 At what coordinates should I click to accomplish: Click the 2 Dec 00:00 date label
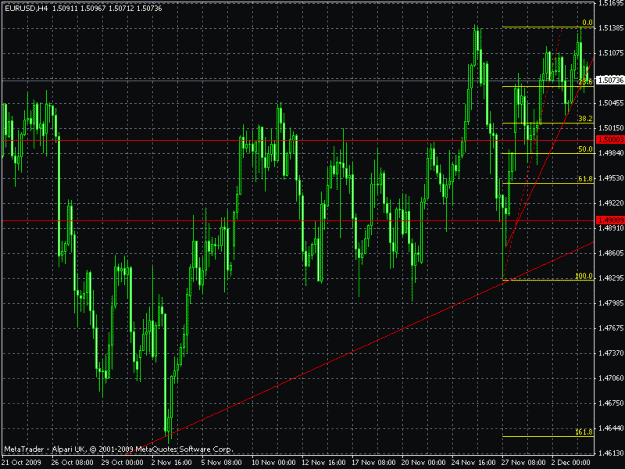(571, 463)
